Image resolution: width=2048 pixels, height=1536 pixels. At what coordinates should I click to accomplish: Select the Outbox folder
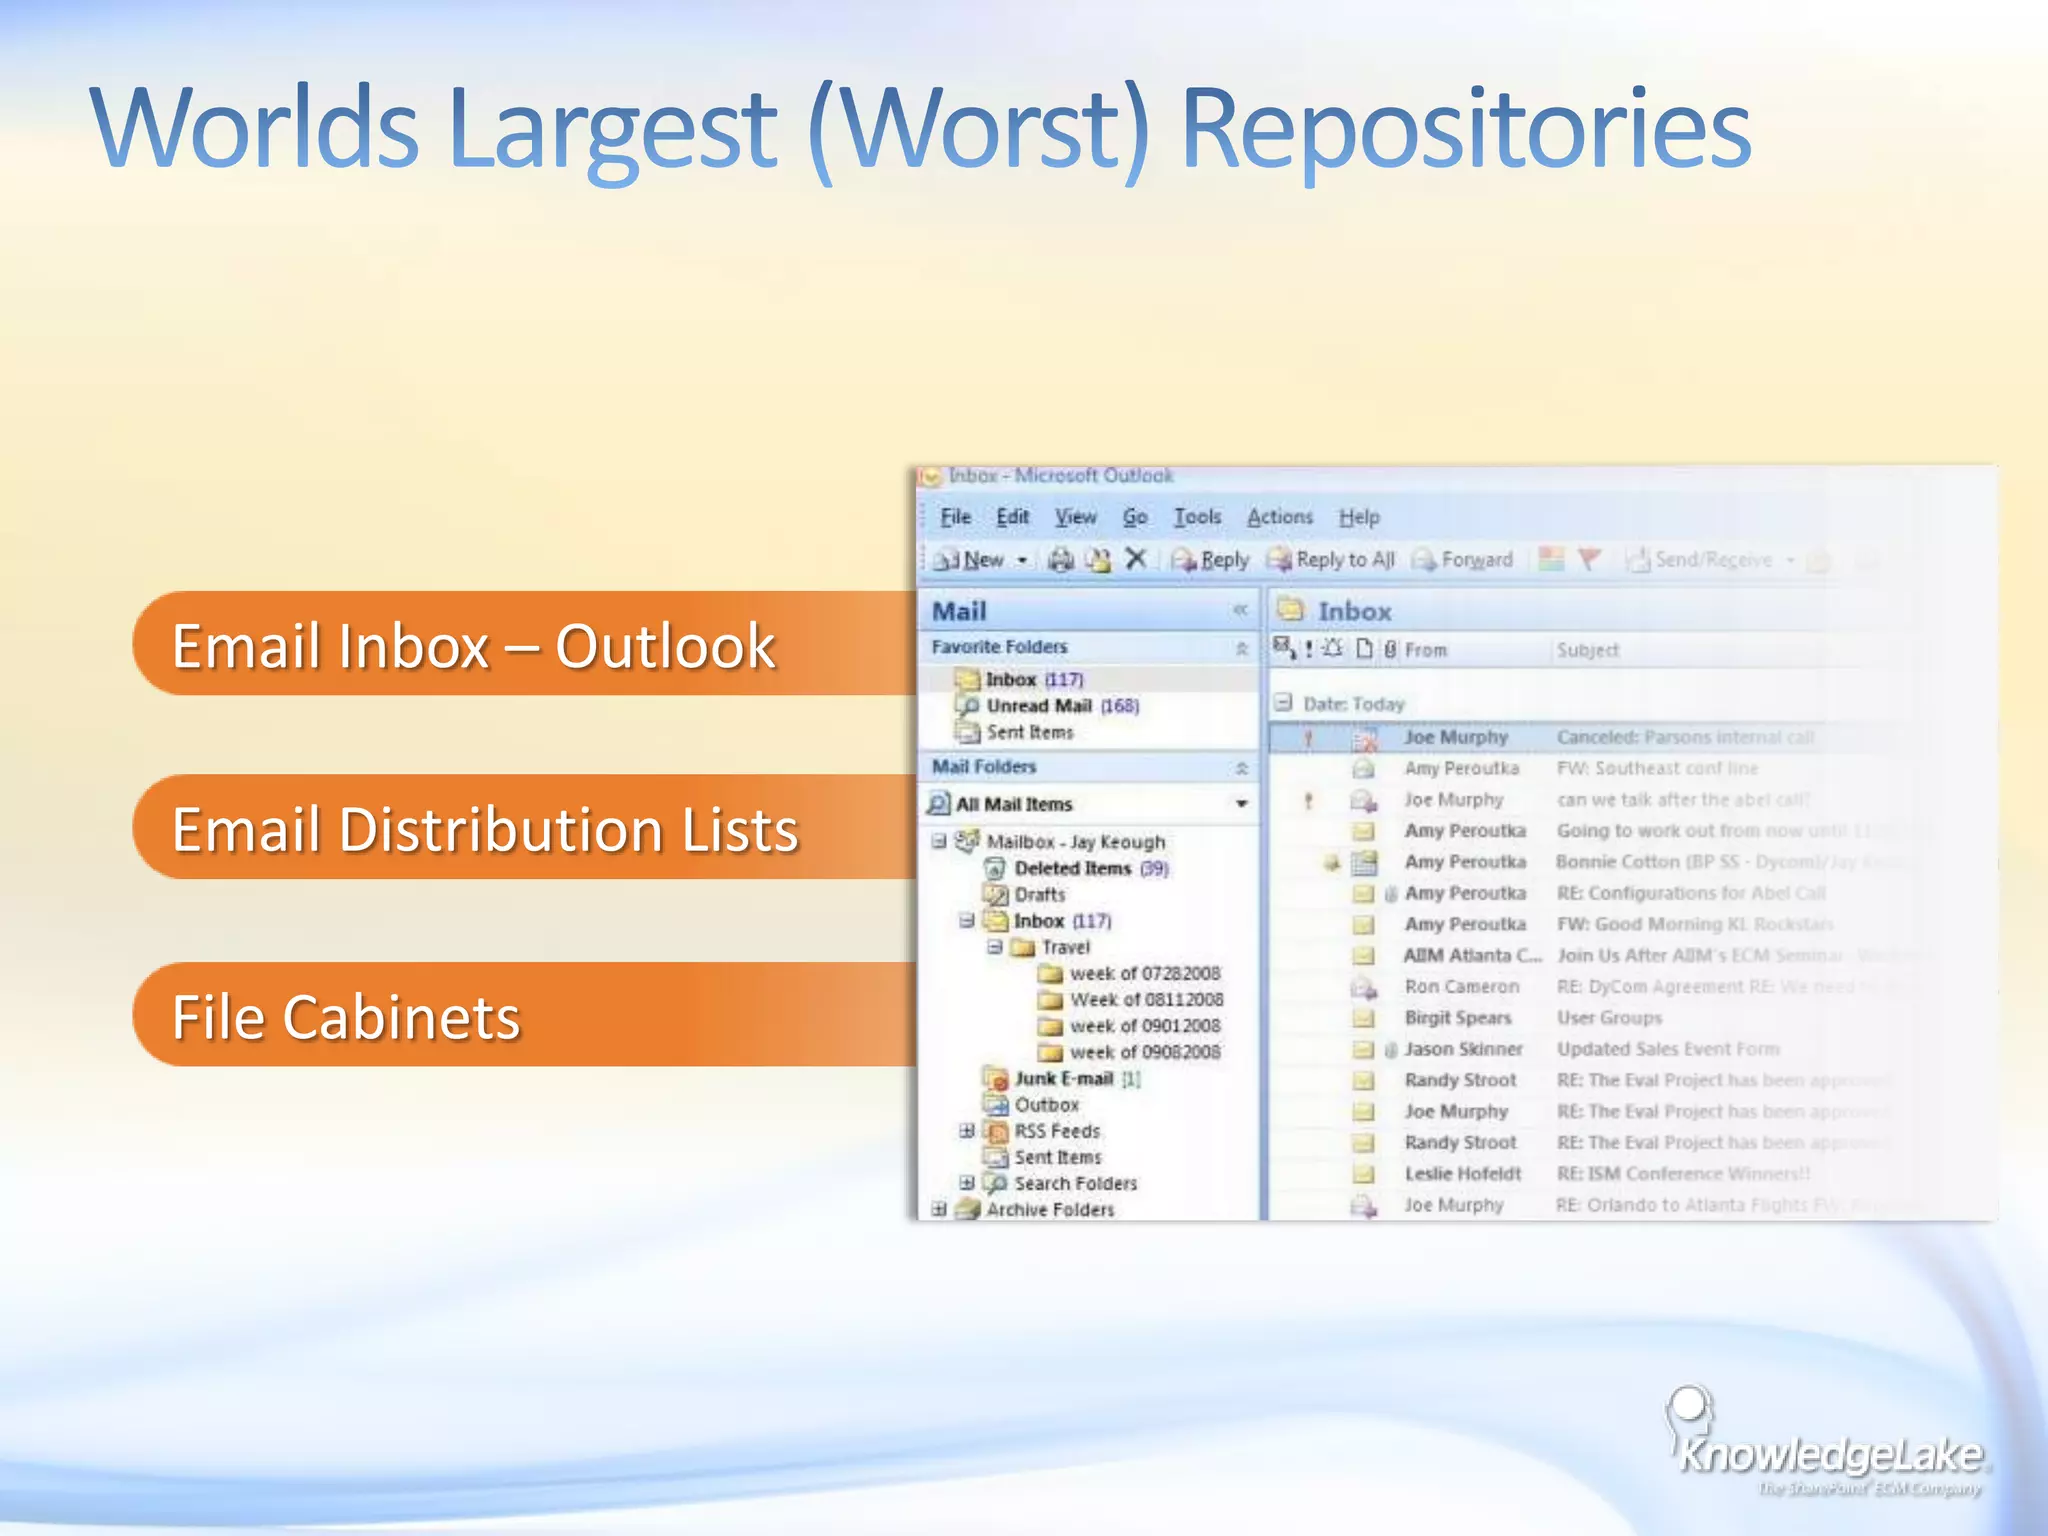(1032, 1105)
